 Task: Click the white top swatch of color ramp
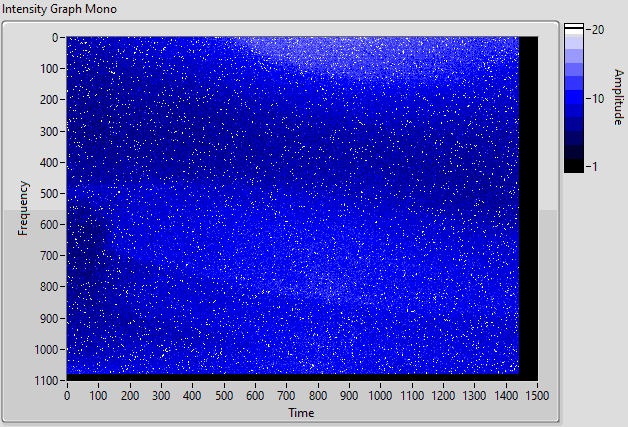click(574, 26)
